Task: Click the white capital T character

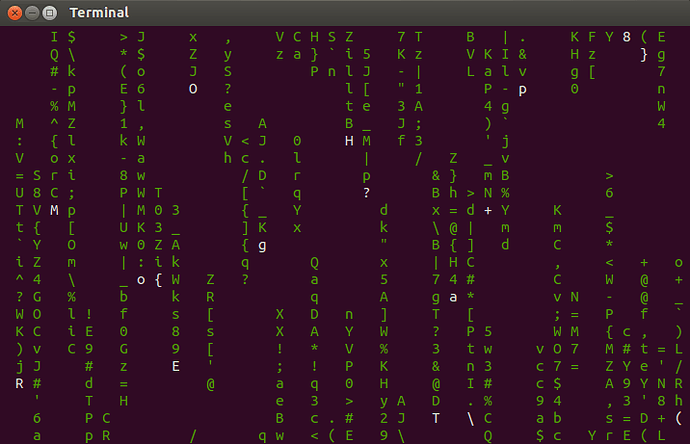Action: click(x=436, y=418)
